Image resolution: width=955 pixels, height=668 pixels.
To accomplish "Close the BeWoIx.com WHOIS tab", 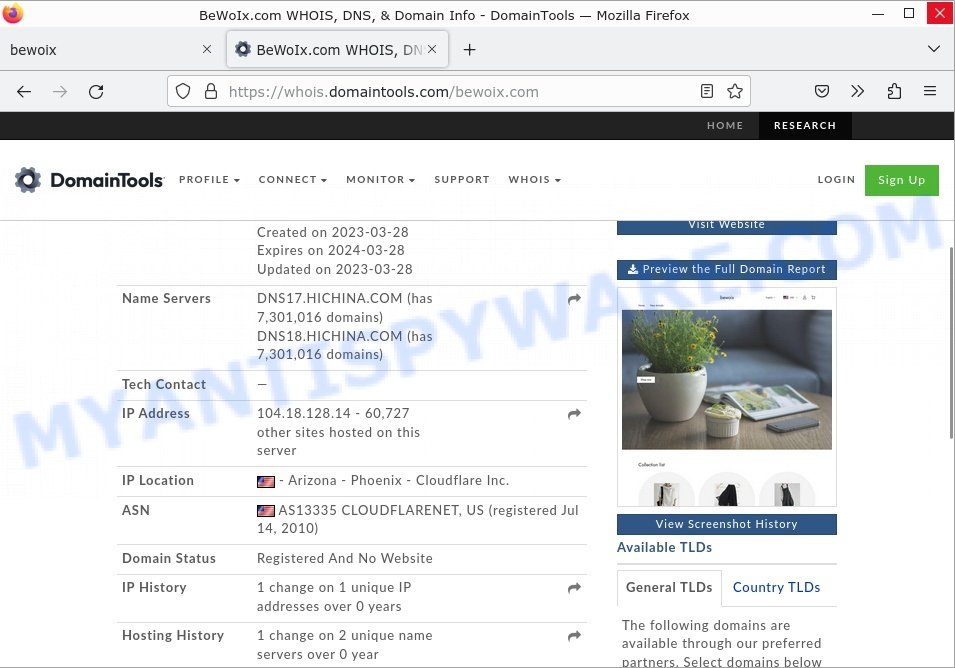I will pos(432,49).
